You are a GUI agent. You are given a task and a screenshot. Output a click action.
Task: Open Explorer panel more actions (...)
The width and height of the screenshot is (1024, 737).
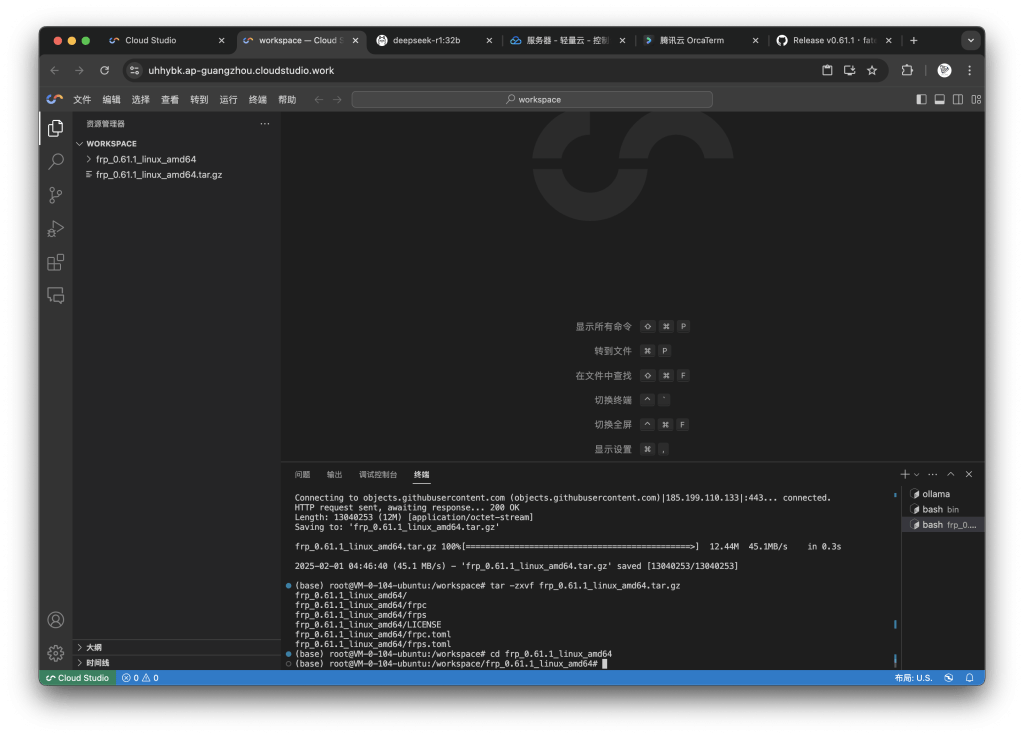click(264, 123)
